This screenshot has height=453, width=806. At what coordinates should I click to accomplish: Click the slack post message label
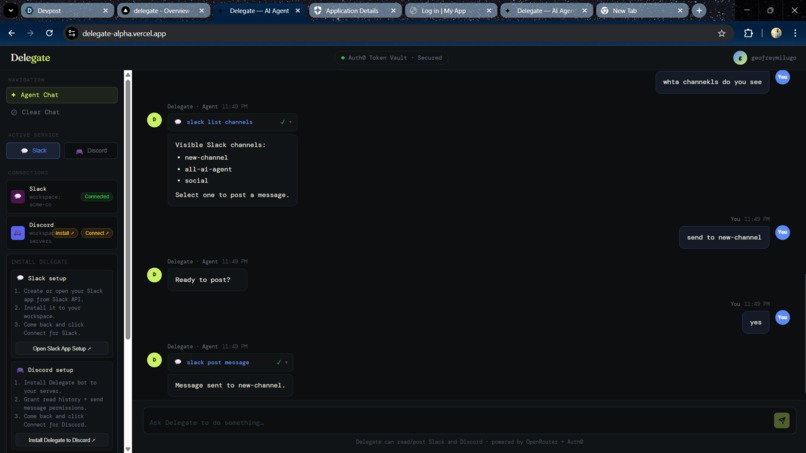pos(218,363)
